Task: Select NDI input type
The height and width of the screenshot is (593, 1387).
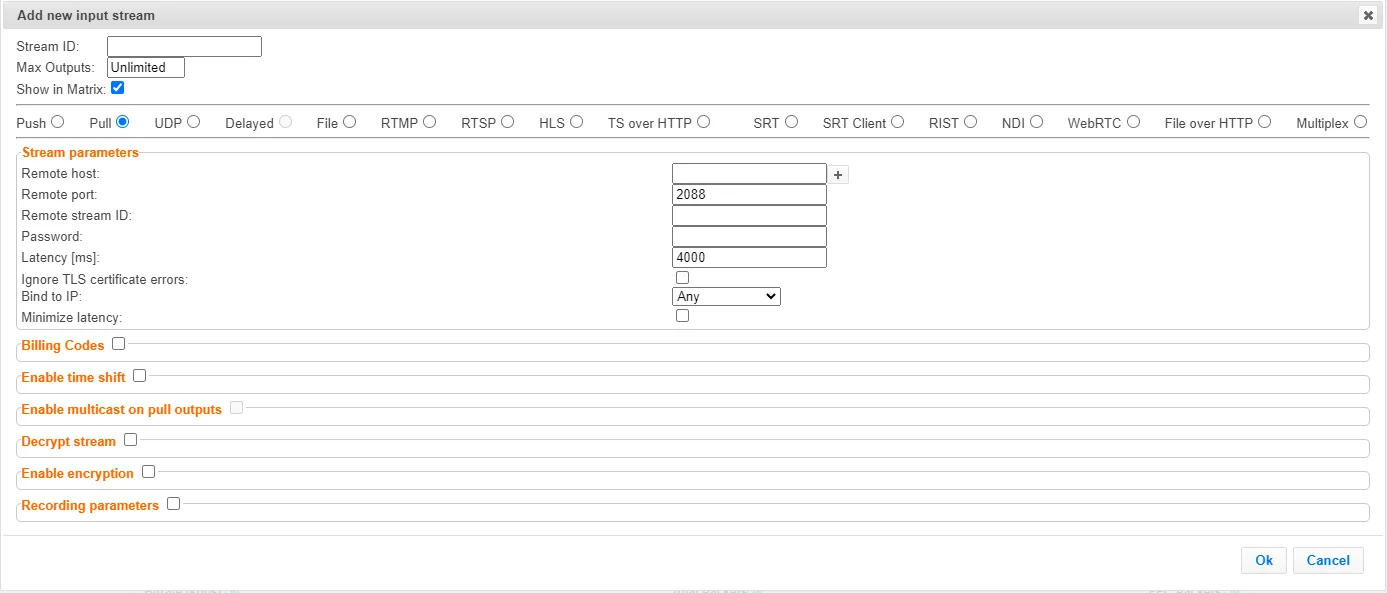Action: coord(1037,122)
